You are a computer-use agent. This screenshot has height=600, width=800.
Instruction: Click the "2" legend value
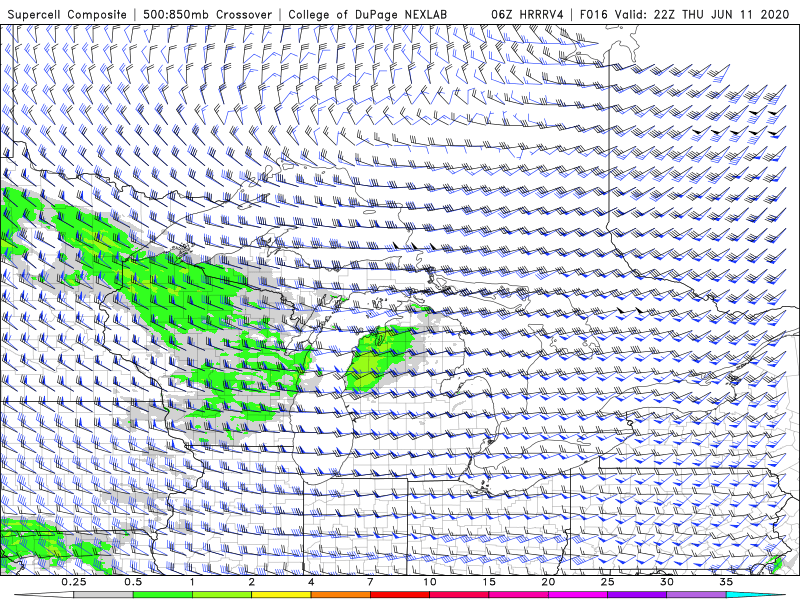point(252,582)
